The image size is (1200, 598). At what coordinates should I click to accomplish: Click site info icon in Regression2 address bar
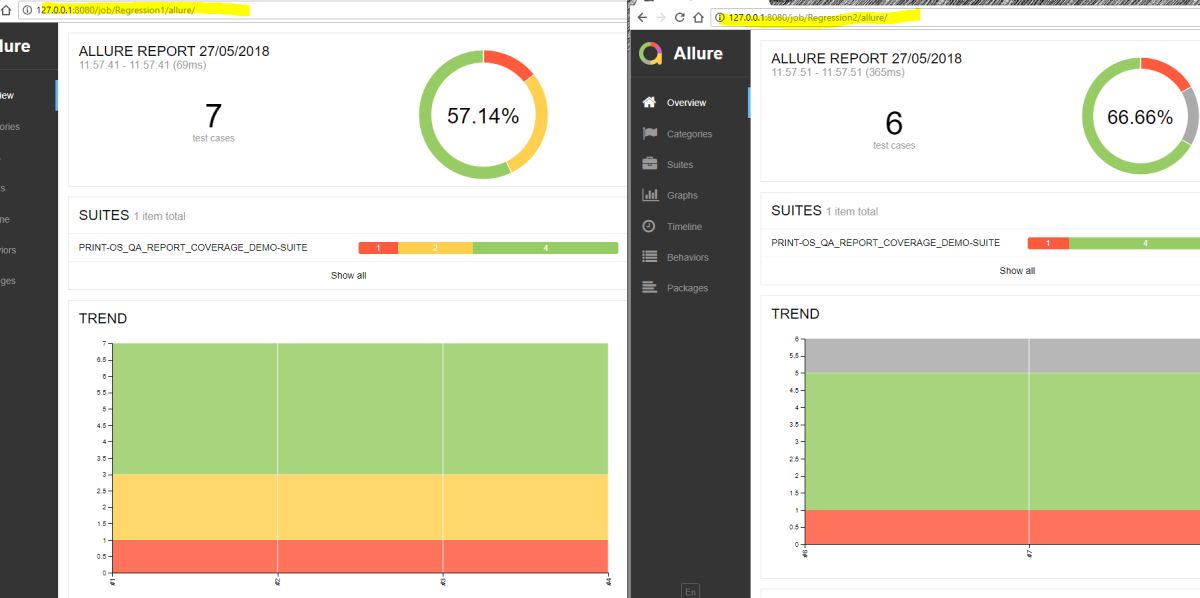[720, 17]
